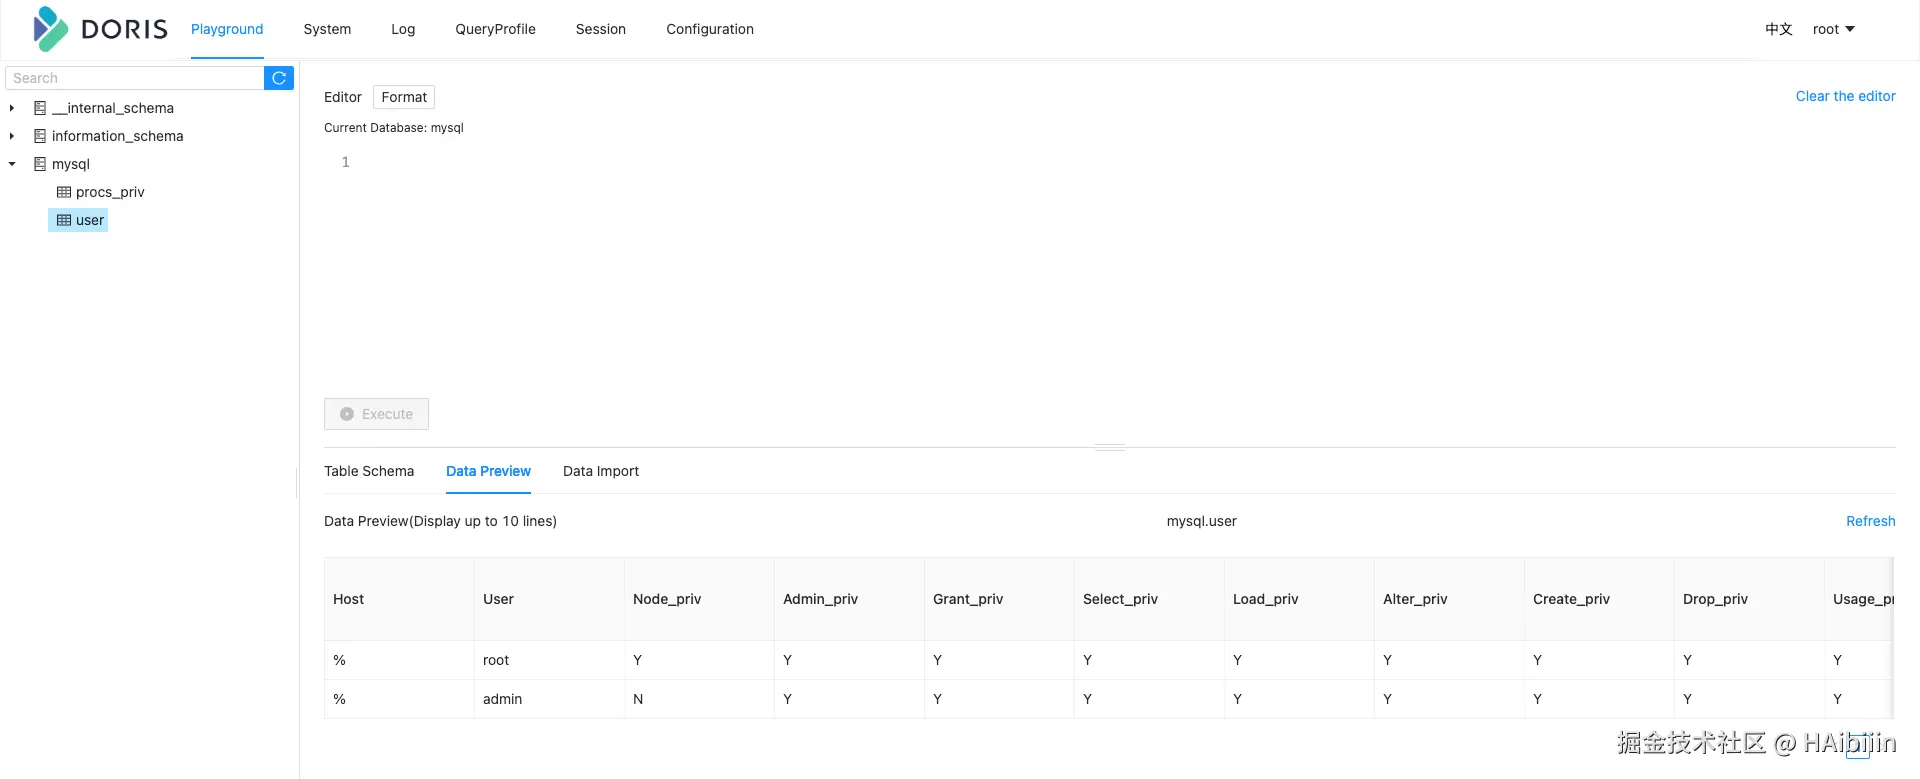
Task: Click the Doris logo icon
Action: tap(50, 29)
